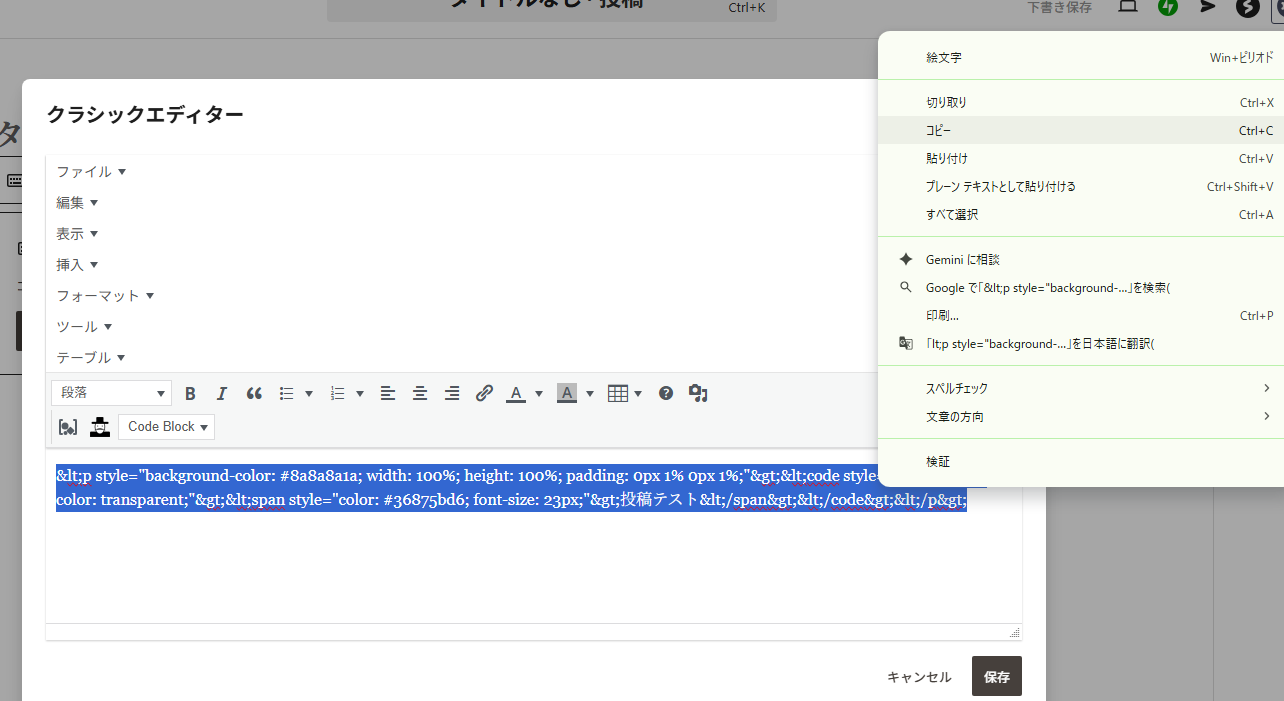The image size is (1284, 701).
Task: Expand the table dropdown arrow
Action: pyautogui.click(x=638, y=394)
